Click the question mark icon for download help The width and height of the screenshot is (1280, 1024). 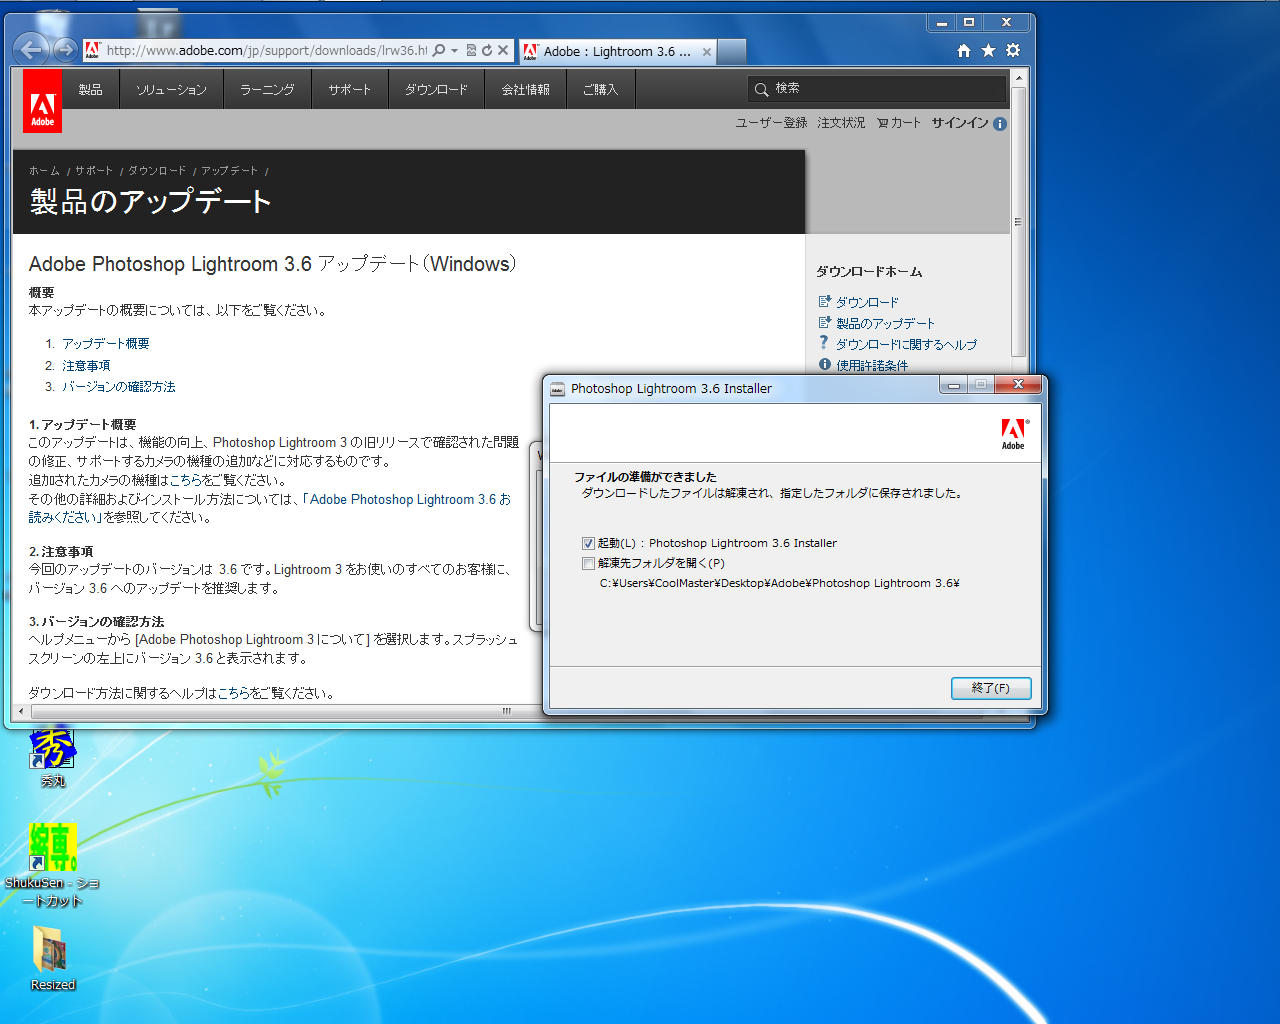pos(824,343)
